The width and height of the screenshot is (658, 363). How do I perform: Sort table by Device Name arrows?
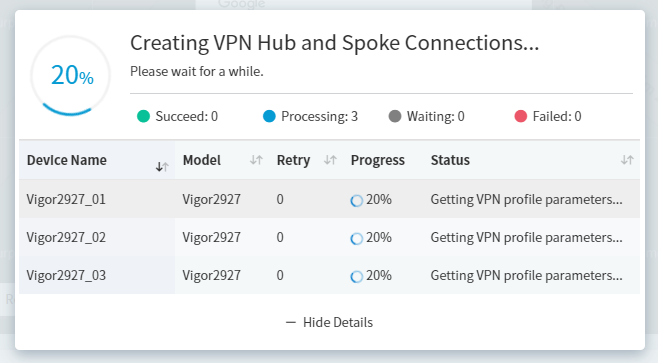click(162, 167)
